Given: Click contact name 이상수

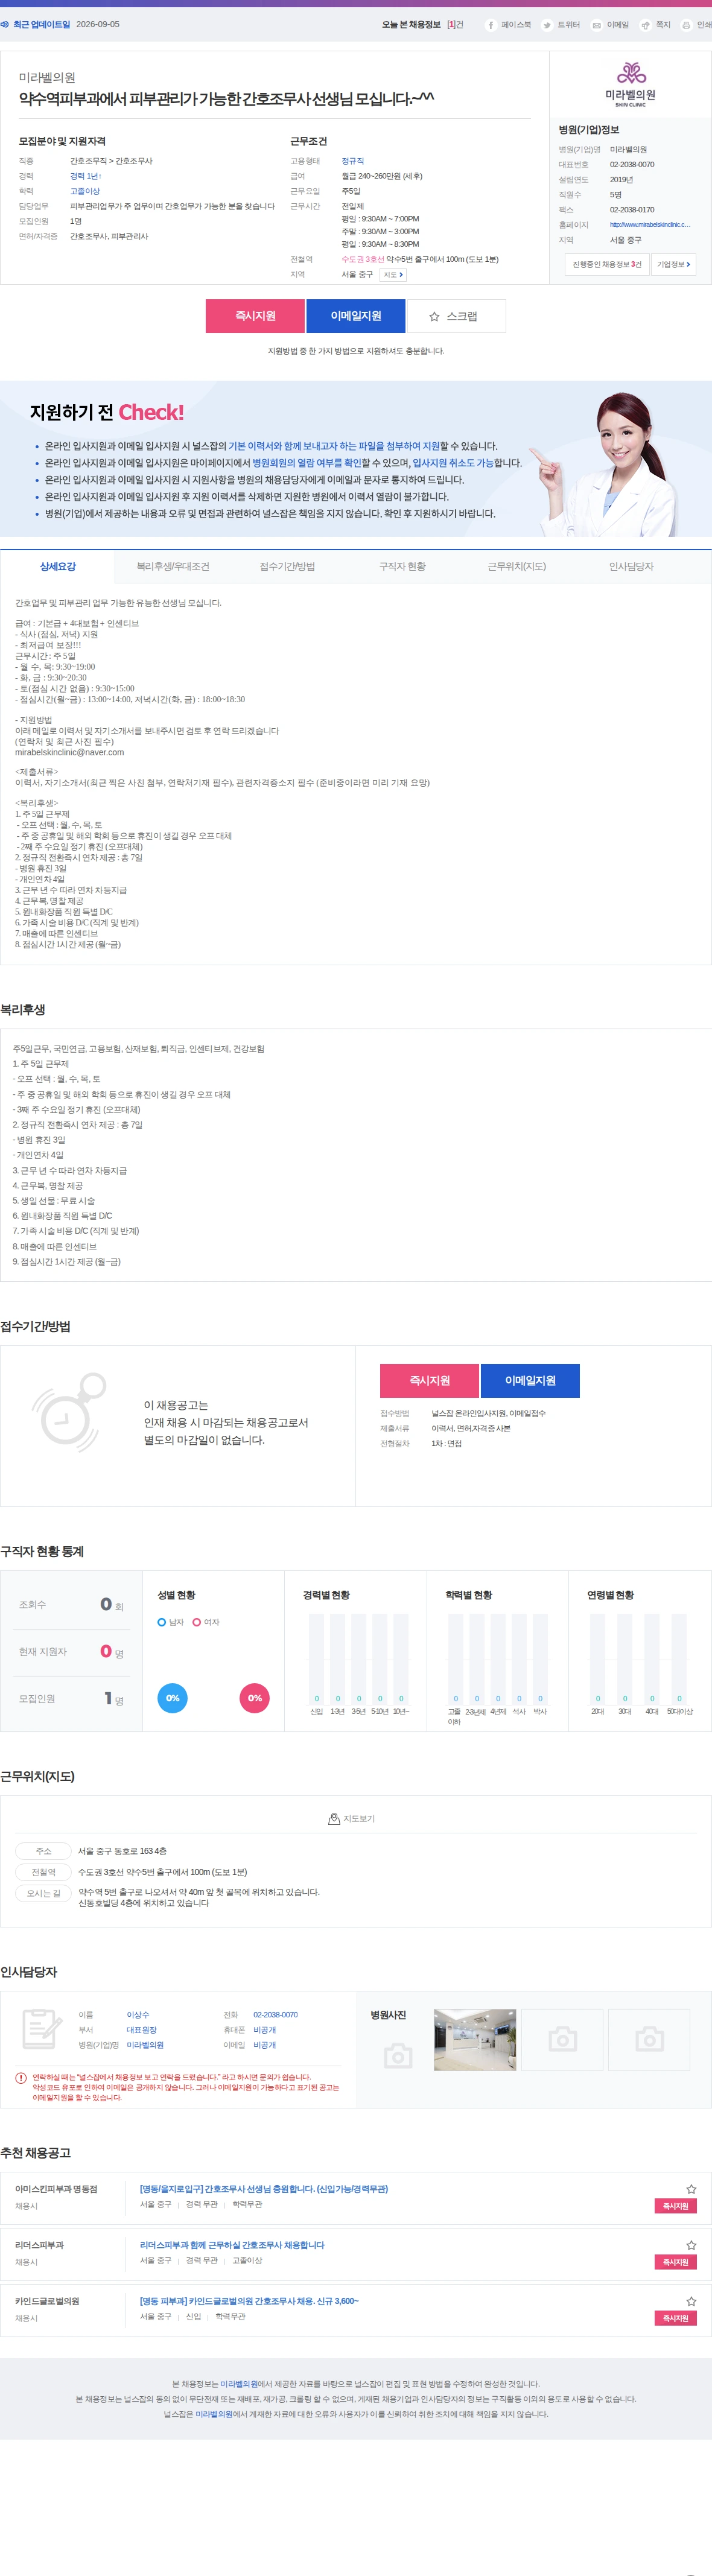Looking at the screenshot, I should click(x=138, y=2015).
